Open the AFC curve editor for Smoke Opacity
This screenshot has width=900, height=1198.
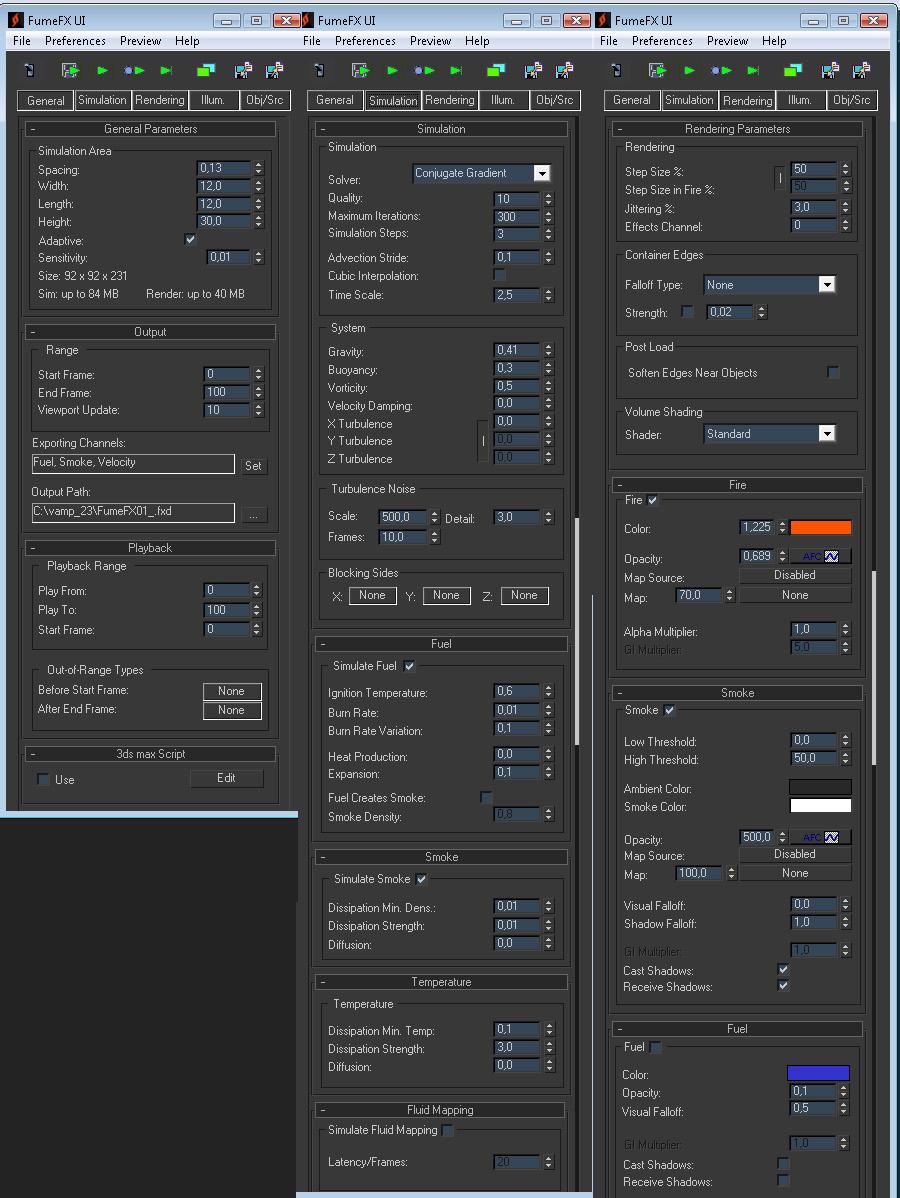(821, 837)
